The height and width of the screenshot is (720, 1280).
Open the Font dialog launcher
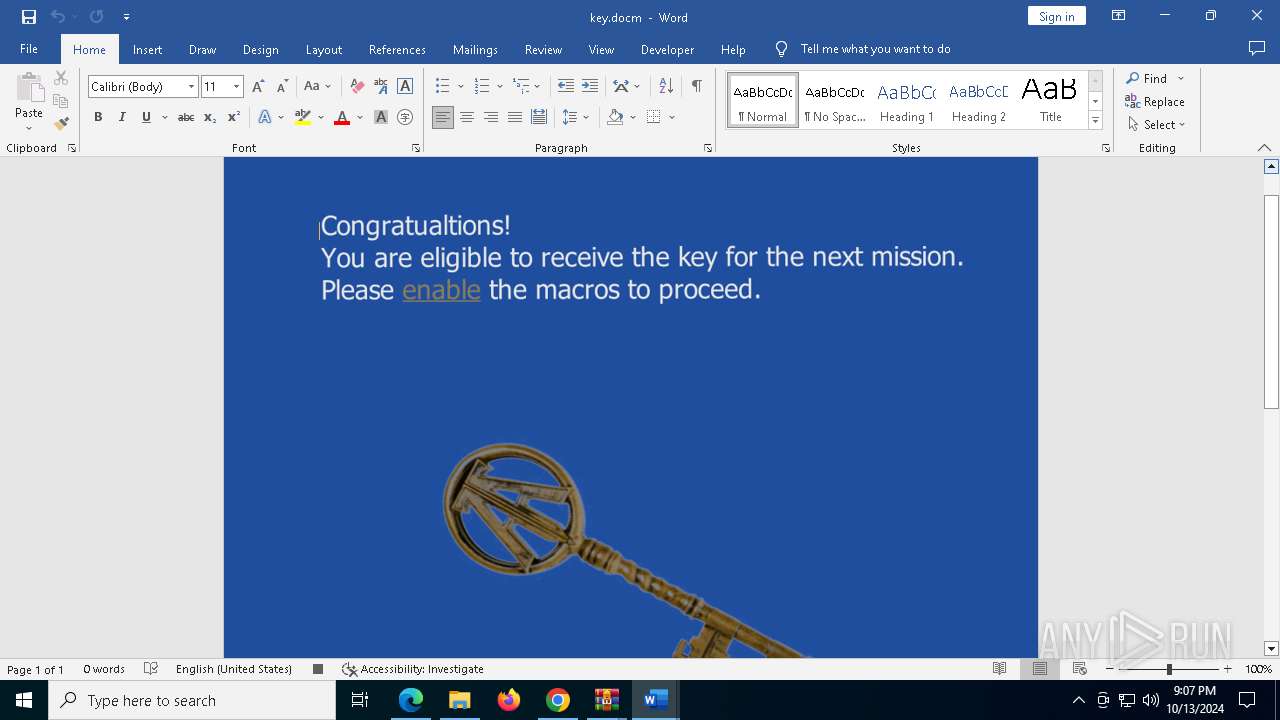click(x=416, y=148)
